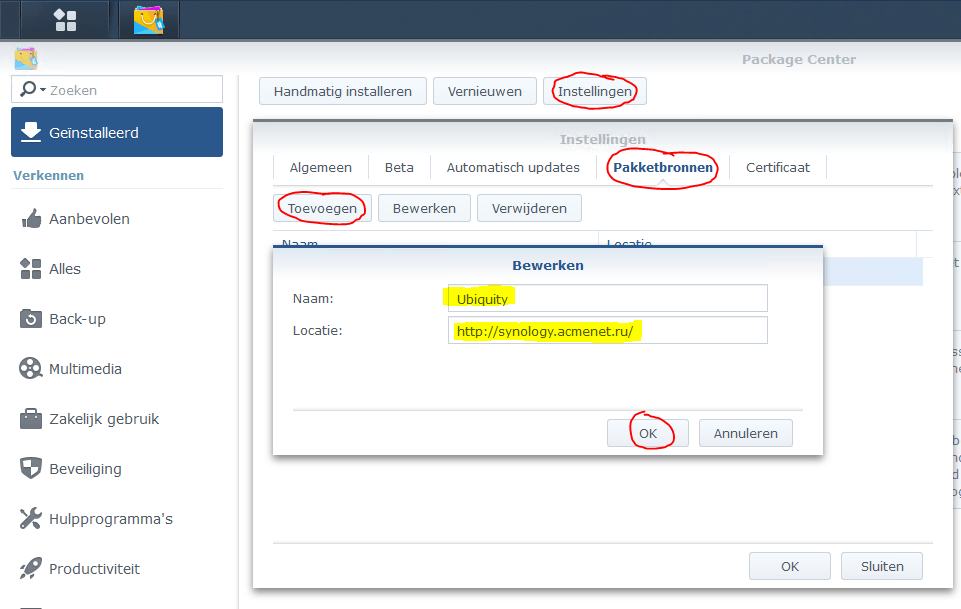Click the Package Center window title icon

[x=26, y=59]
